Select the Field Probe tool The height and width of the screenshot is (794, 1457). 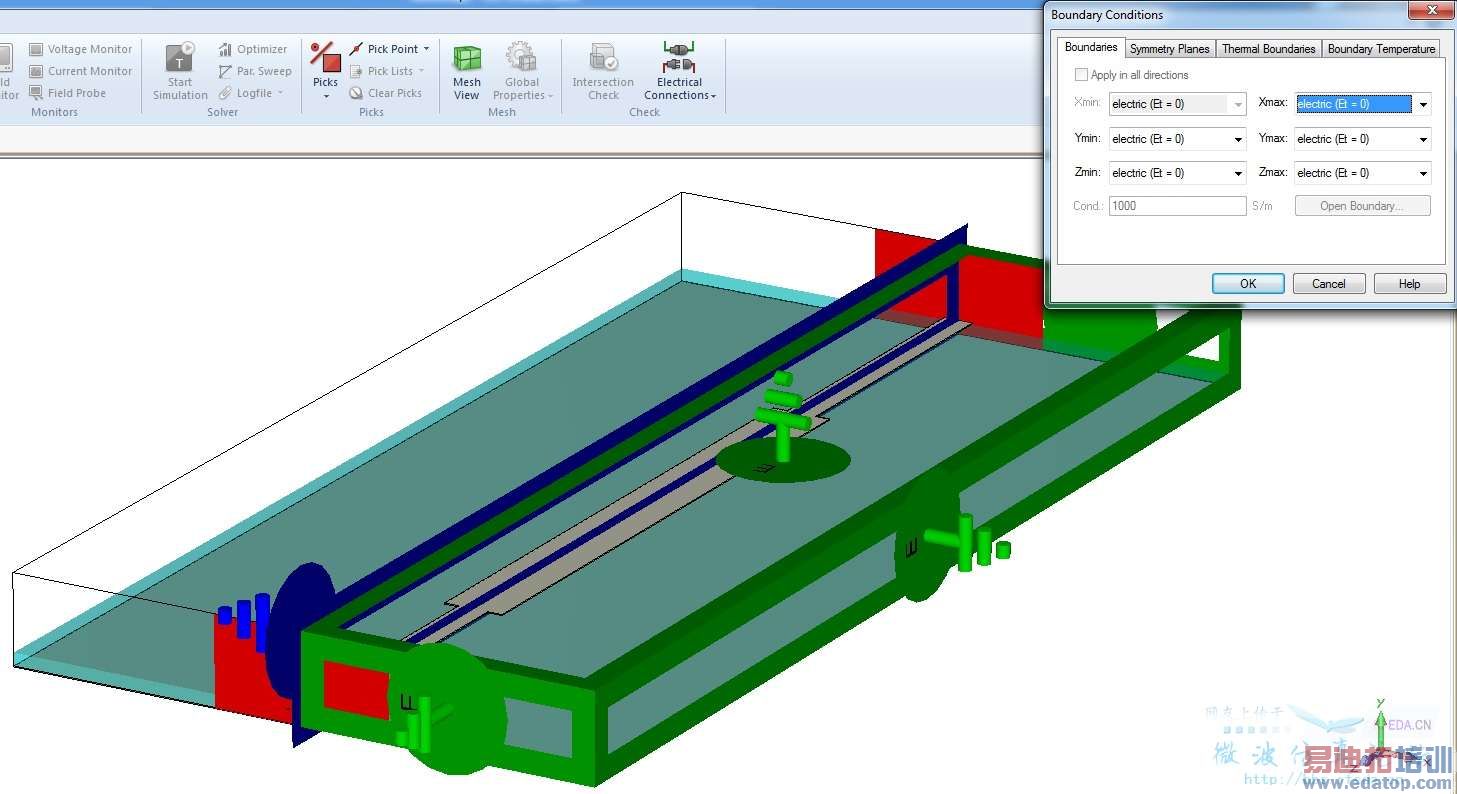click(67, 93)
